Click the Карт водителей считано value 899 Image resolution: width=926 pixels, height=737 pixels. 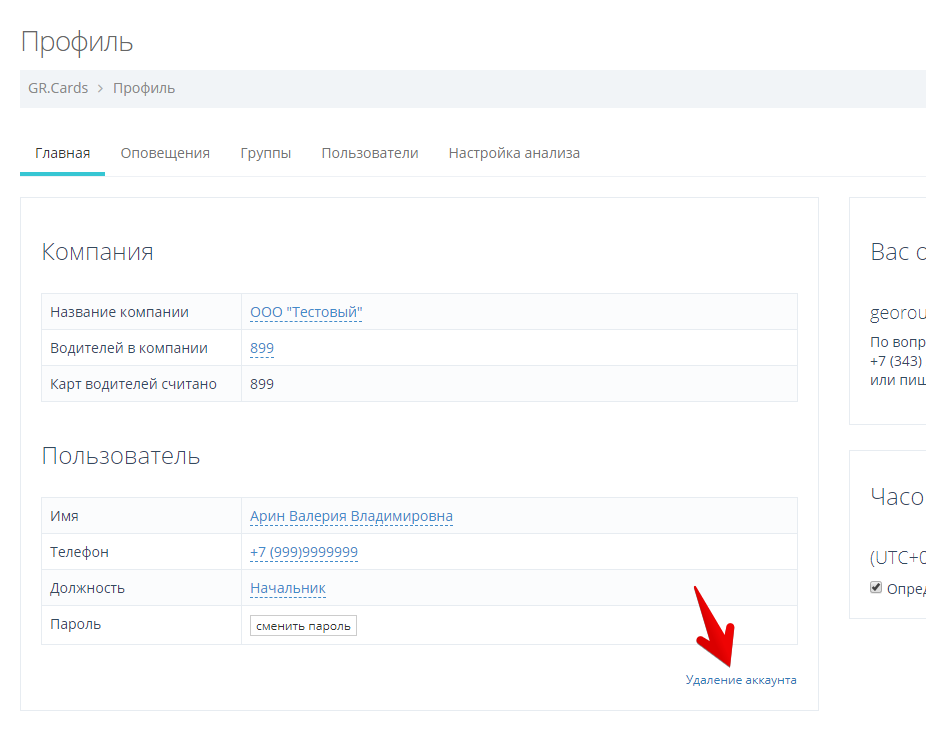[x=262, y=384]
